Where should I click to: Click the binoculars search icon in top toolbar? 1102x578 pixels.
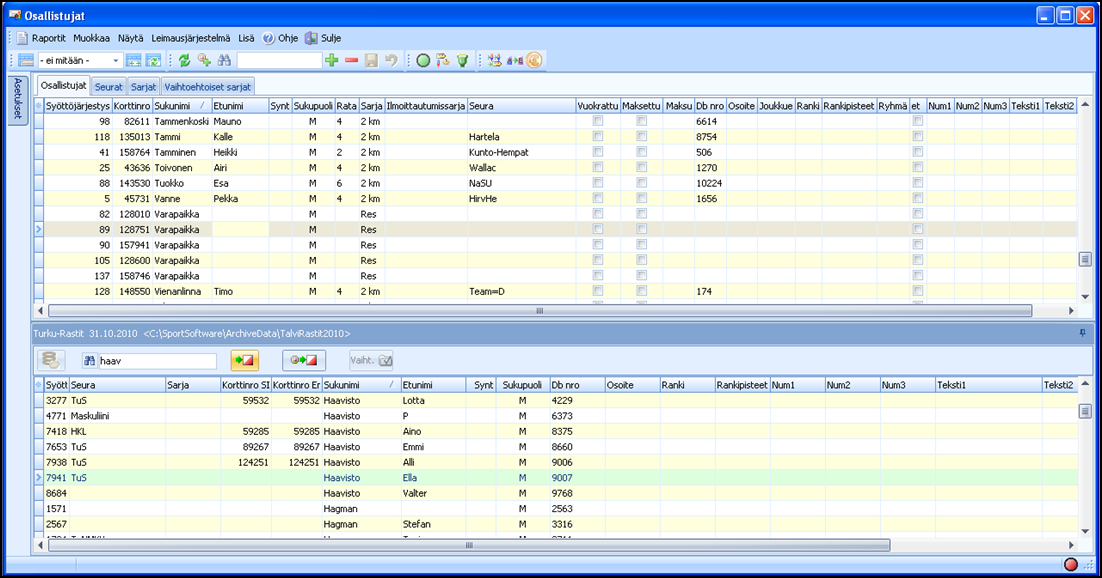(224, 60)
